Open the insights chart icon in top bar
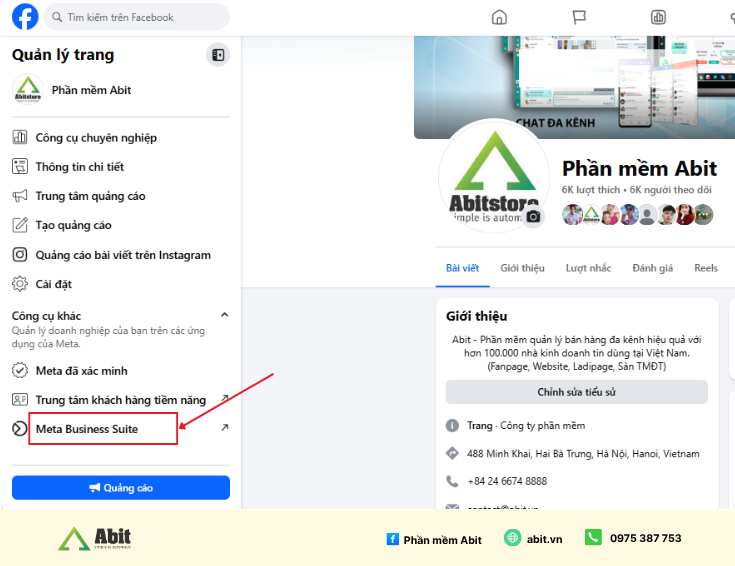 click(x=658, y=17)
